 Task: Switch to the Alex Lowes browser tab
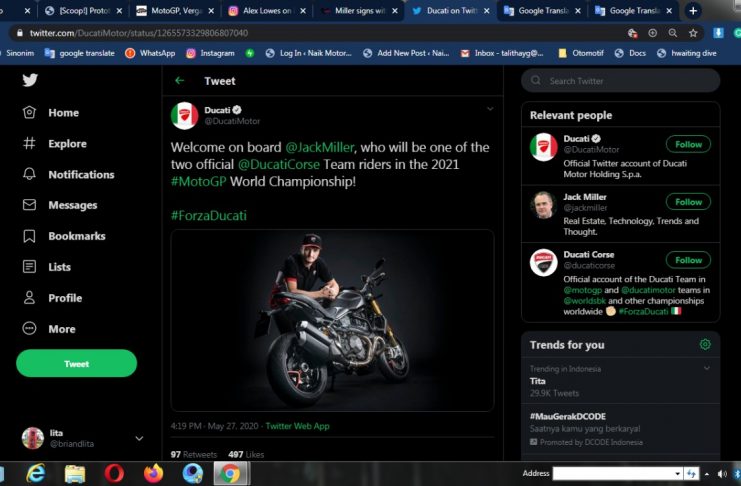coord(265,10)
